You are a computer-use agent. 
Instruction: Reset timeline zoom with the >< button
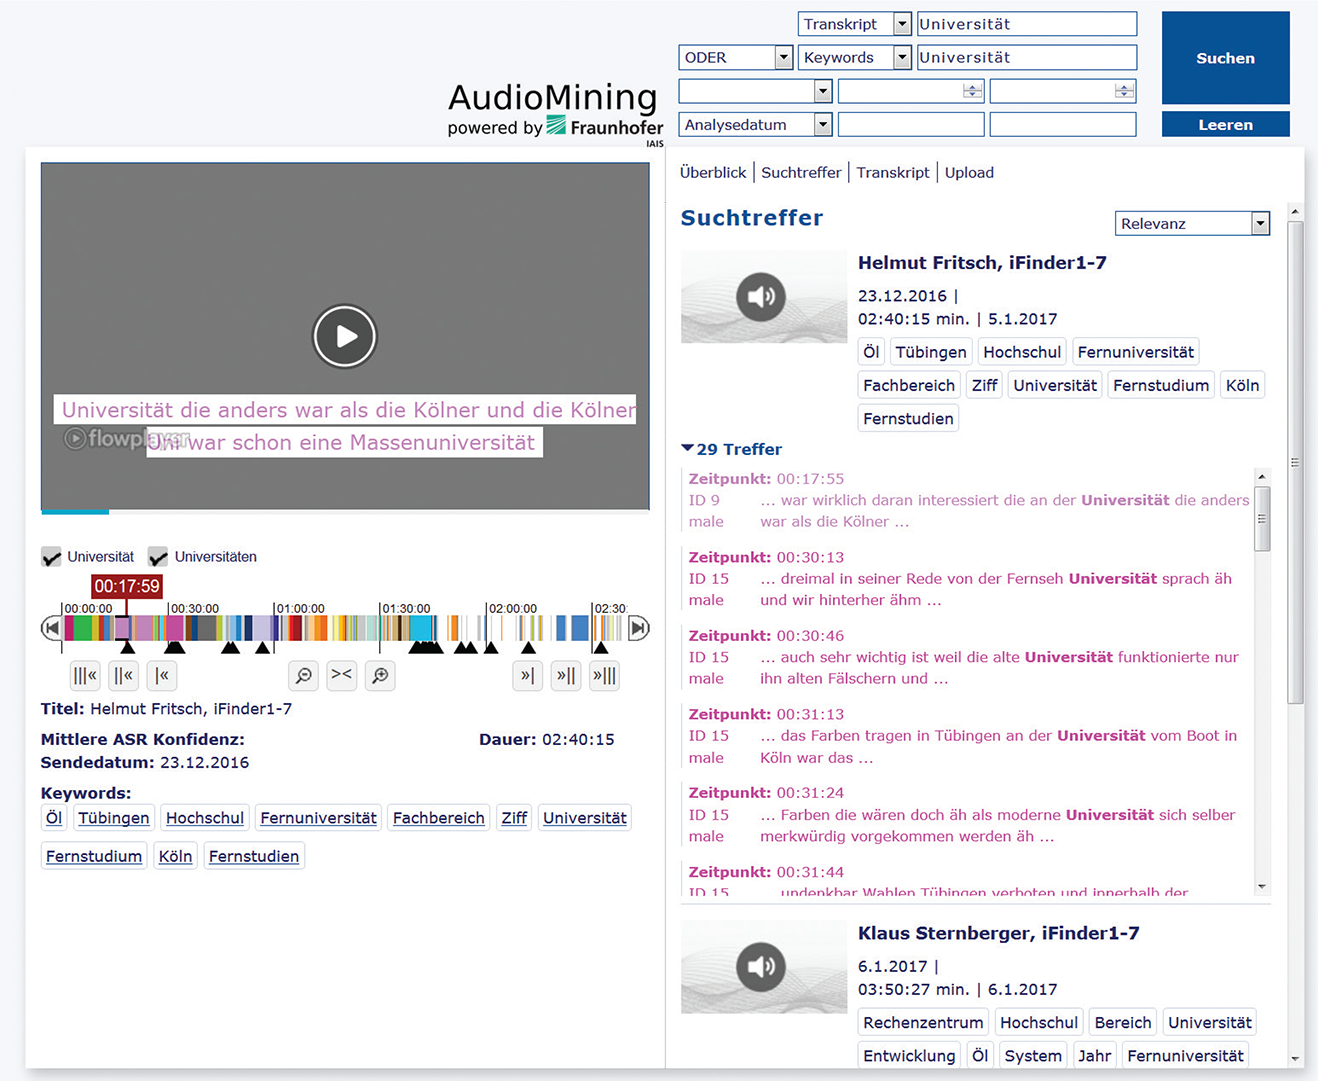point(342,675)
